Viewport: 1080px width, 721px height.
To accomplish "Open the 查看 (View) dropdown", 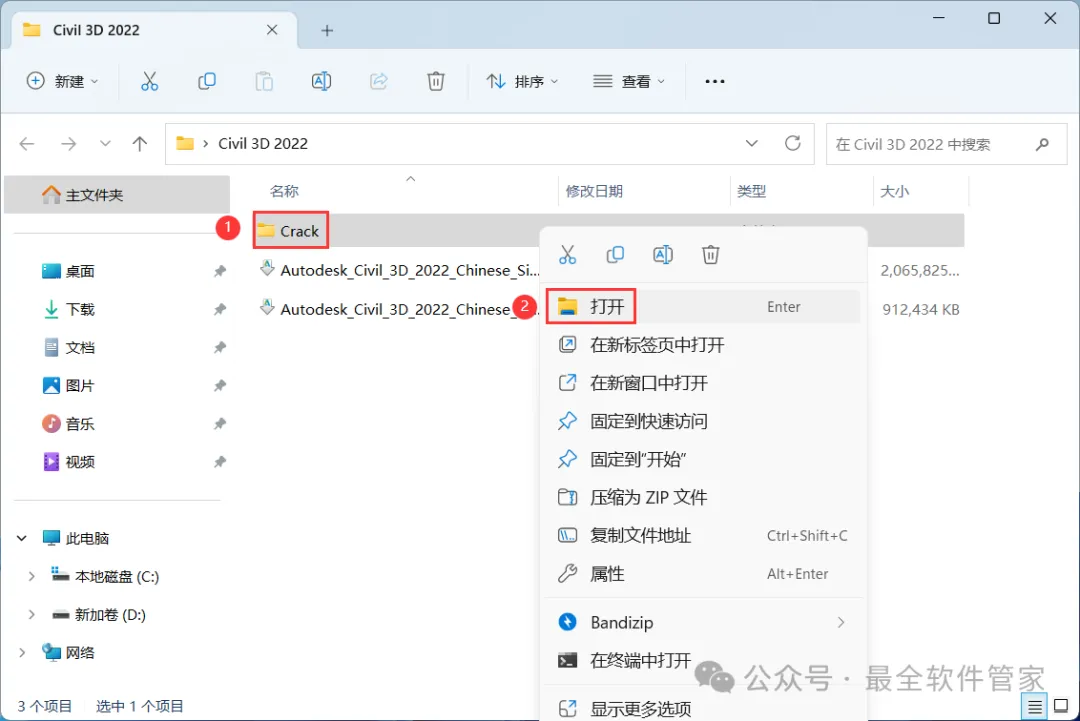I will (x=629, y=81).
